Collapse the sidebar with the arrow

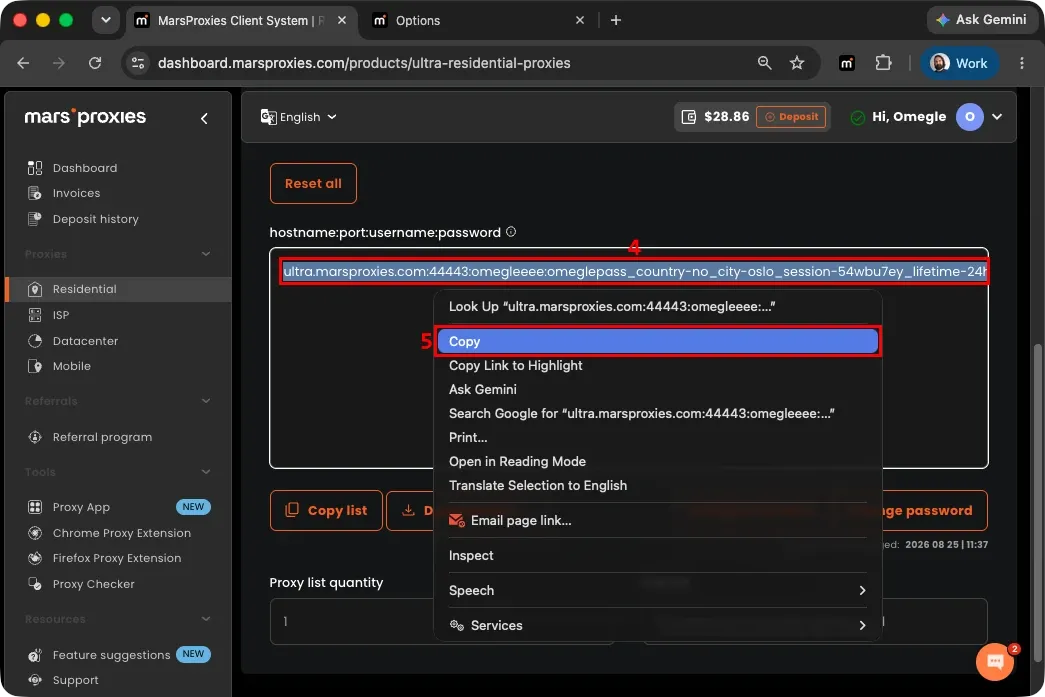point(204,119)
